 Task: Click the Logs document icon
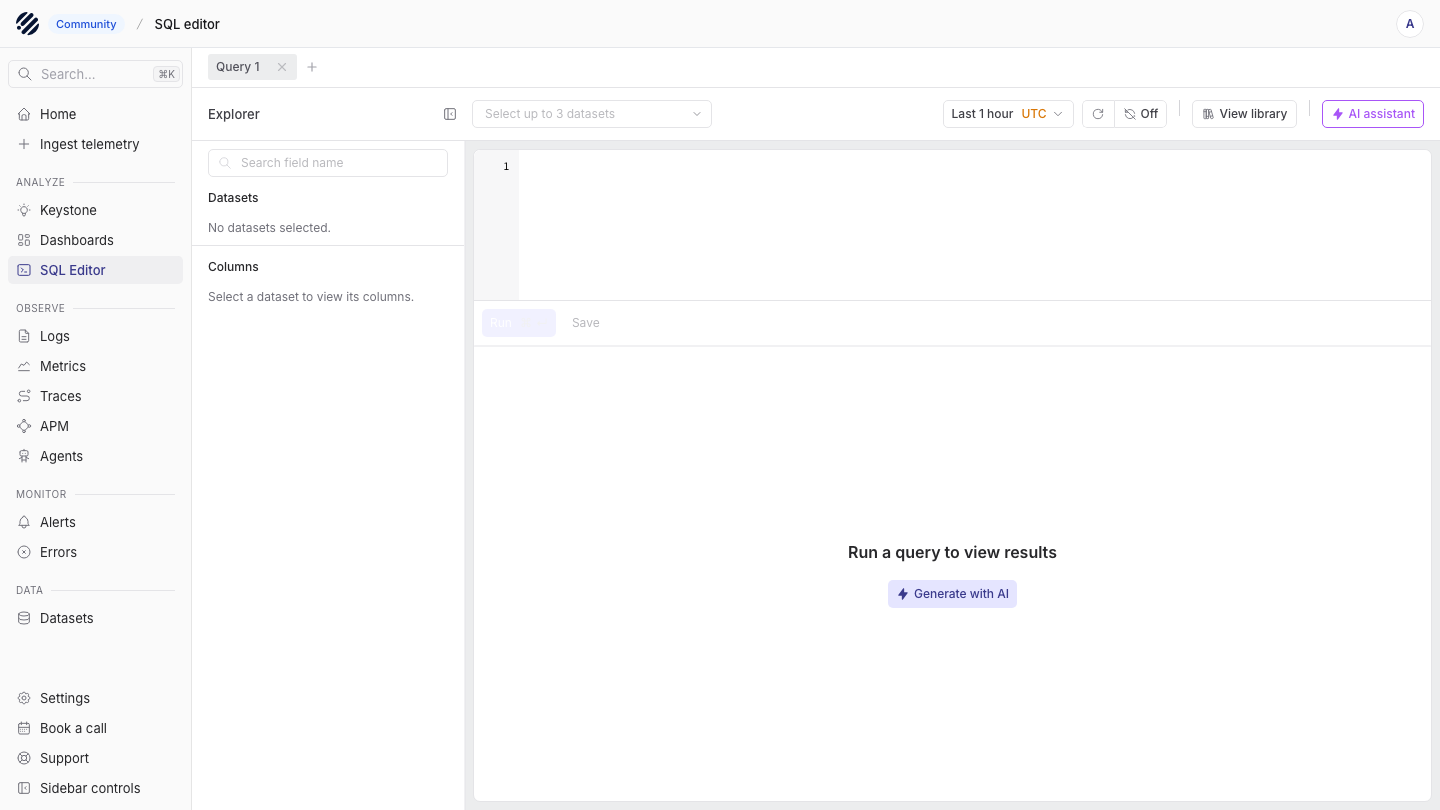24,336
